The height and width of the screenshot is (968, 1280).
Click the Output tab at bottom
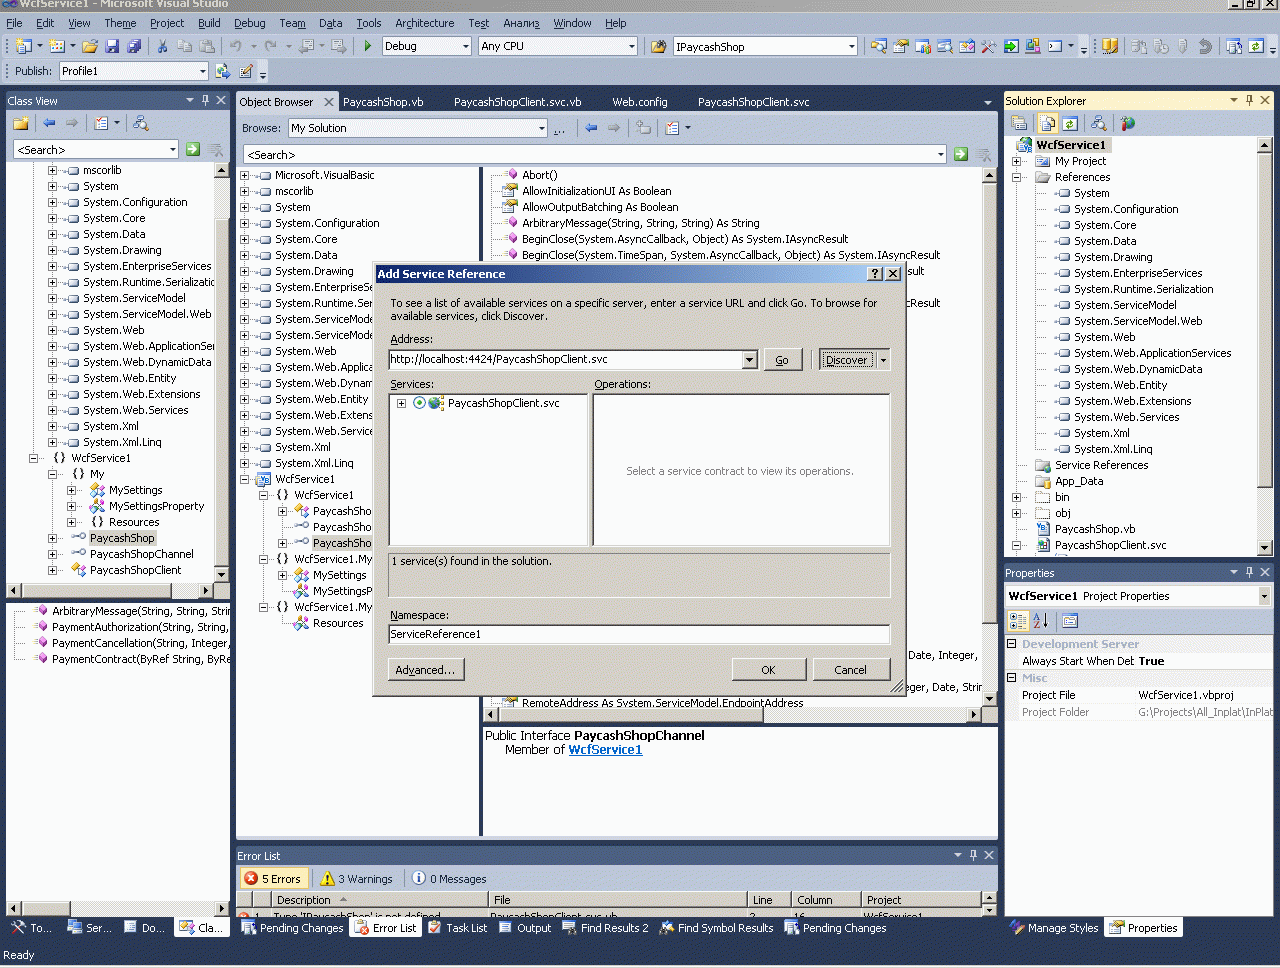point(525,928)
